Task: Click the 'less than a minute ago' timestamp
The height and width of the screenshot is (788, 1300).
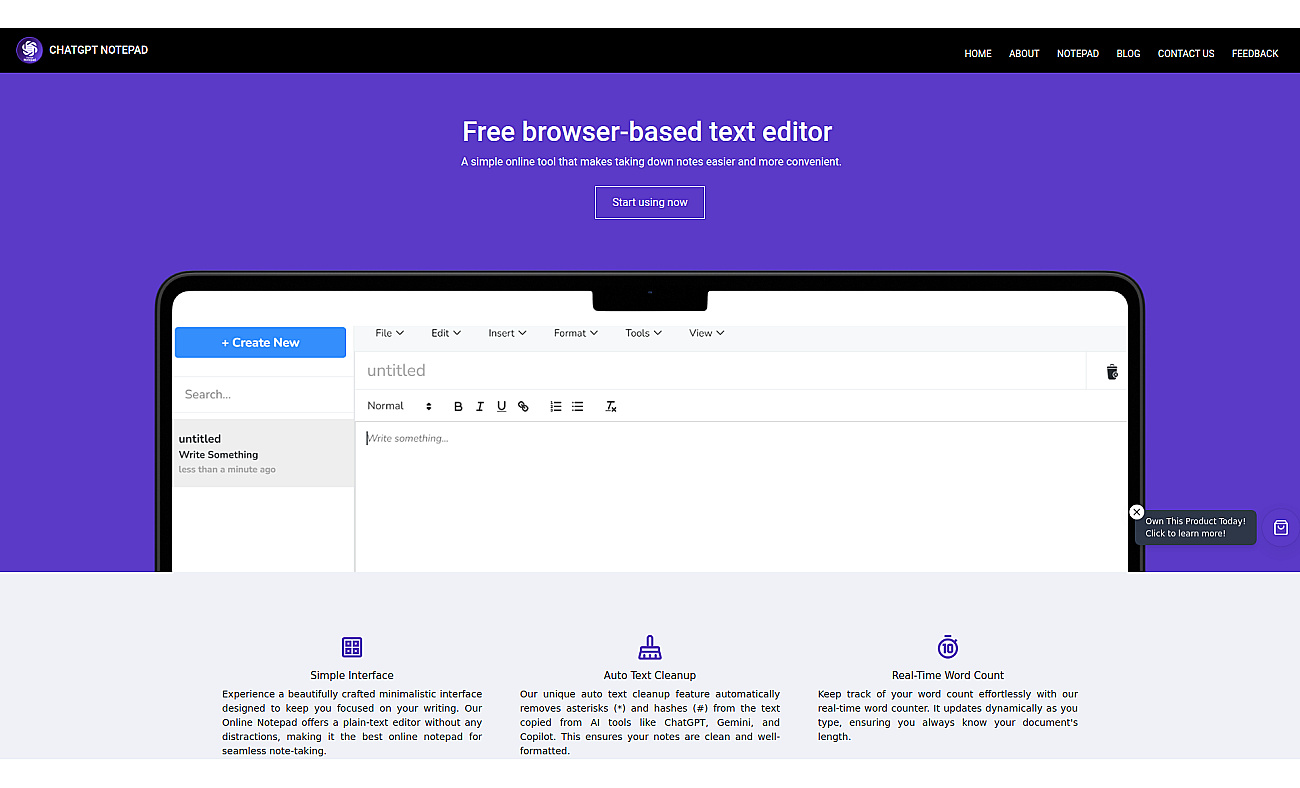Action: tap(227, 469)
